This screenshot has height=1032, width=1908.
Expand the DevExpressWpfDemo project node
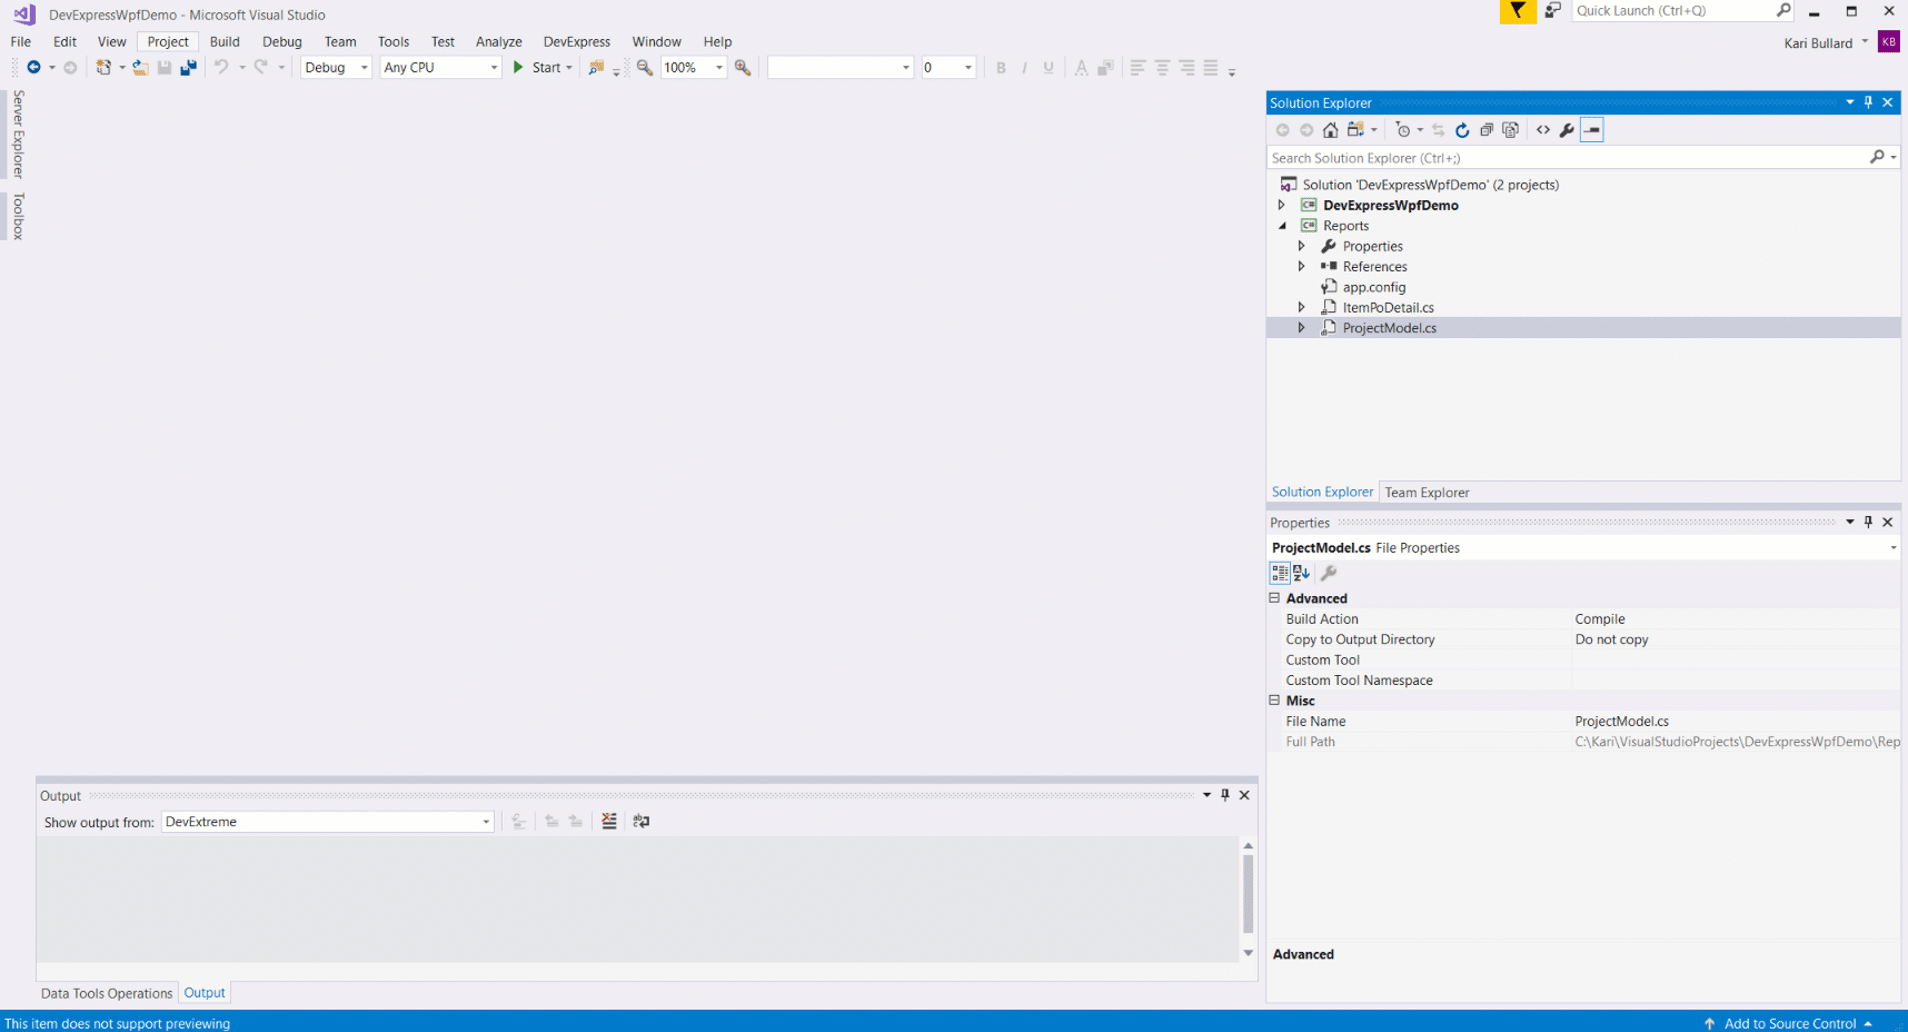click(1281, 205)
